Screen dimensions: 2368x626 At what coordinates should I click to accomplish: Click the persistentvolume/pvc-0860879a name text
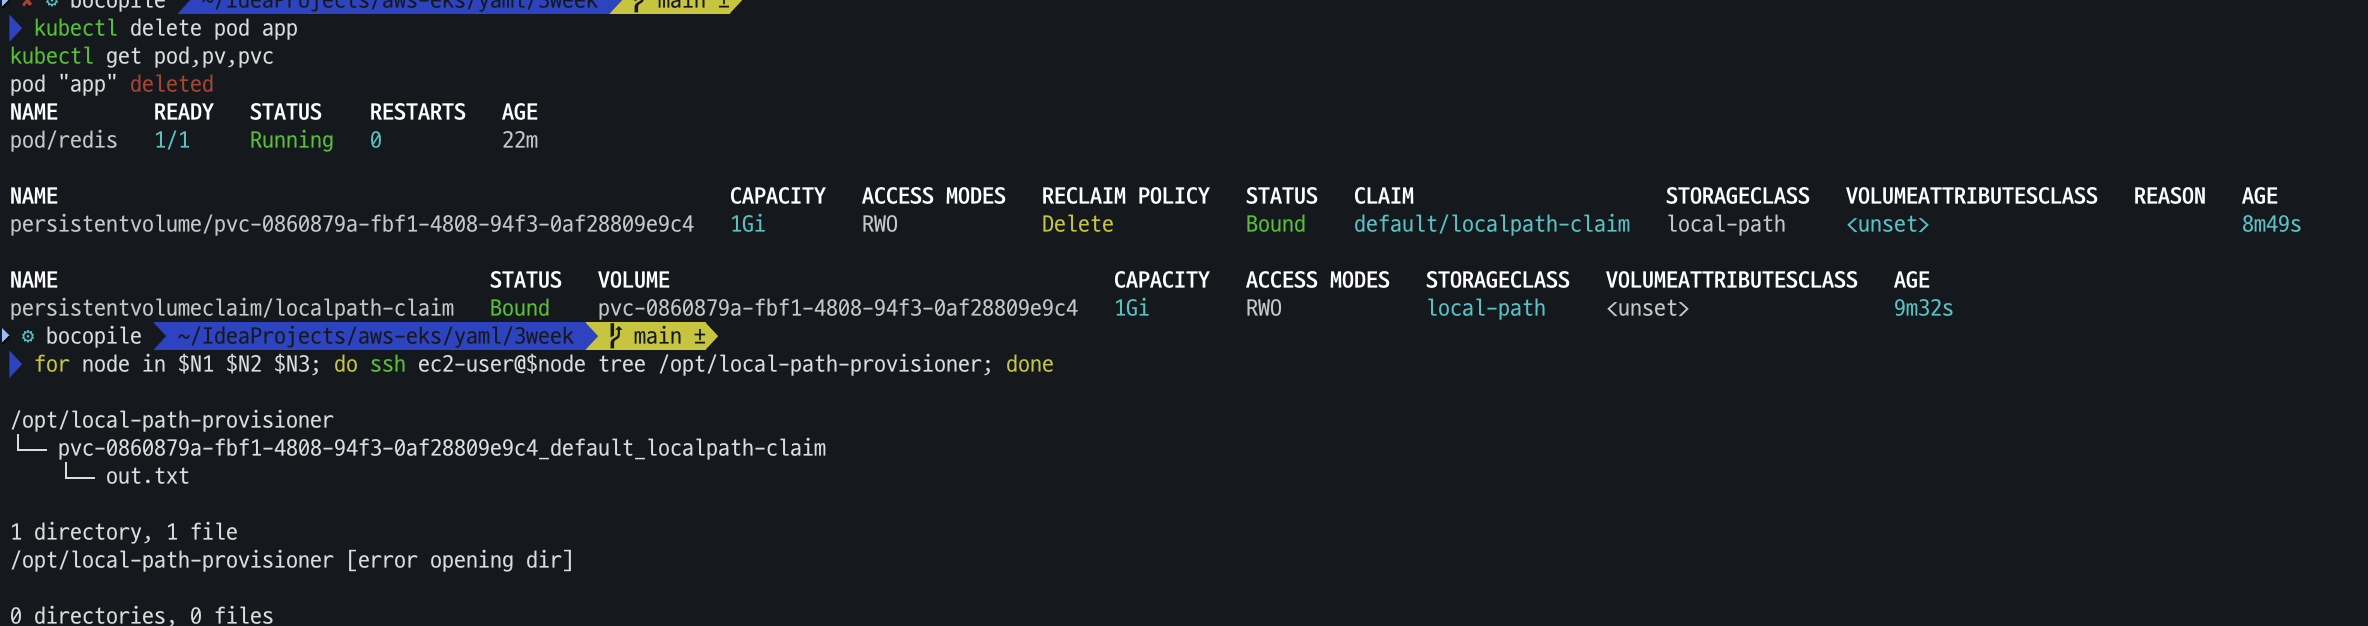tap(352, 224)
